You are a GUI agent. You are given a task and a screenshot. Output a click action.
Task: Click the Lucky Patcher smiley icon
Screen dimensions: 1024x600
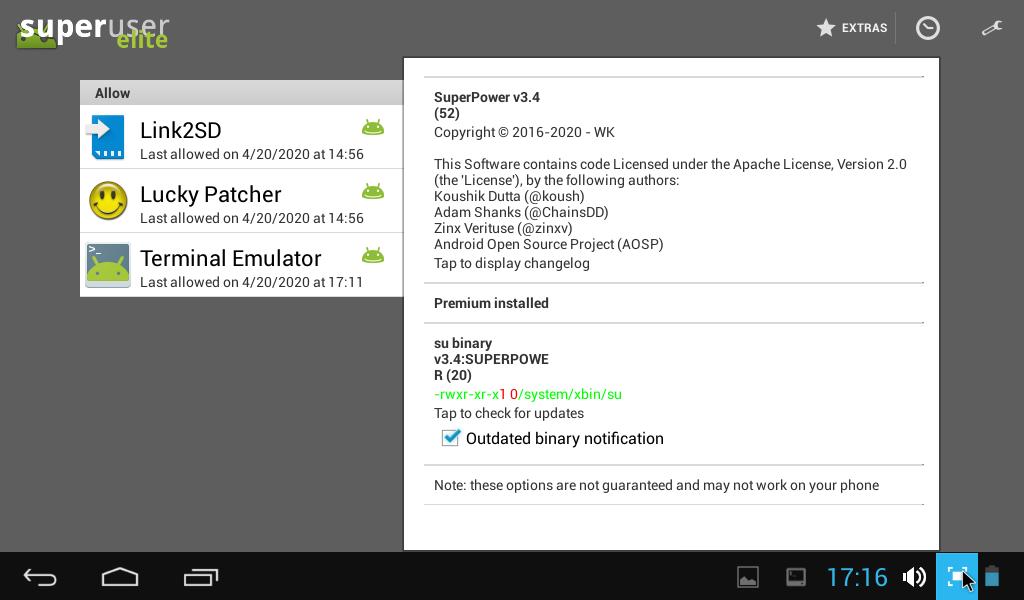(x=108, y=200)
